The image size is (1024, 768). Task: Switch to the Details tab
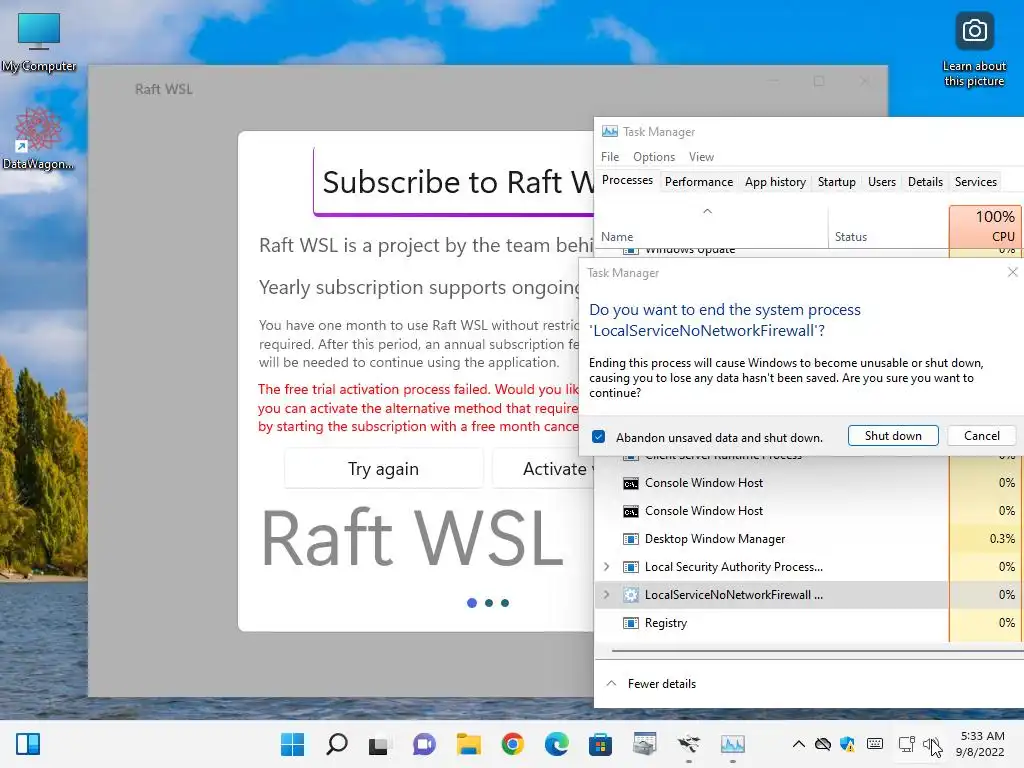pyautogui.click(x=925, y=182)
